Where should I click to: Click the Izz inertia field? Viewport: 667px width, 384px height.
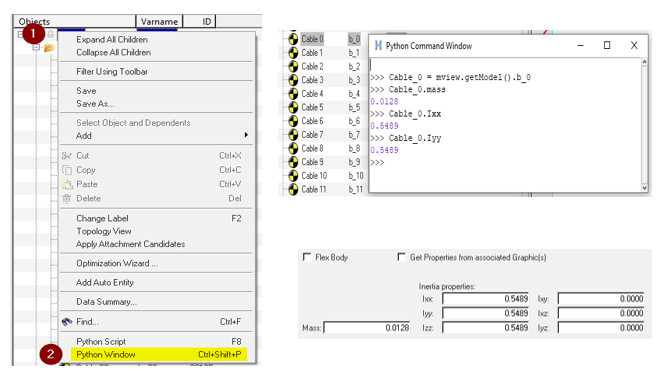pos(485,328)
